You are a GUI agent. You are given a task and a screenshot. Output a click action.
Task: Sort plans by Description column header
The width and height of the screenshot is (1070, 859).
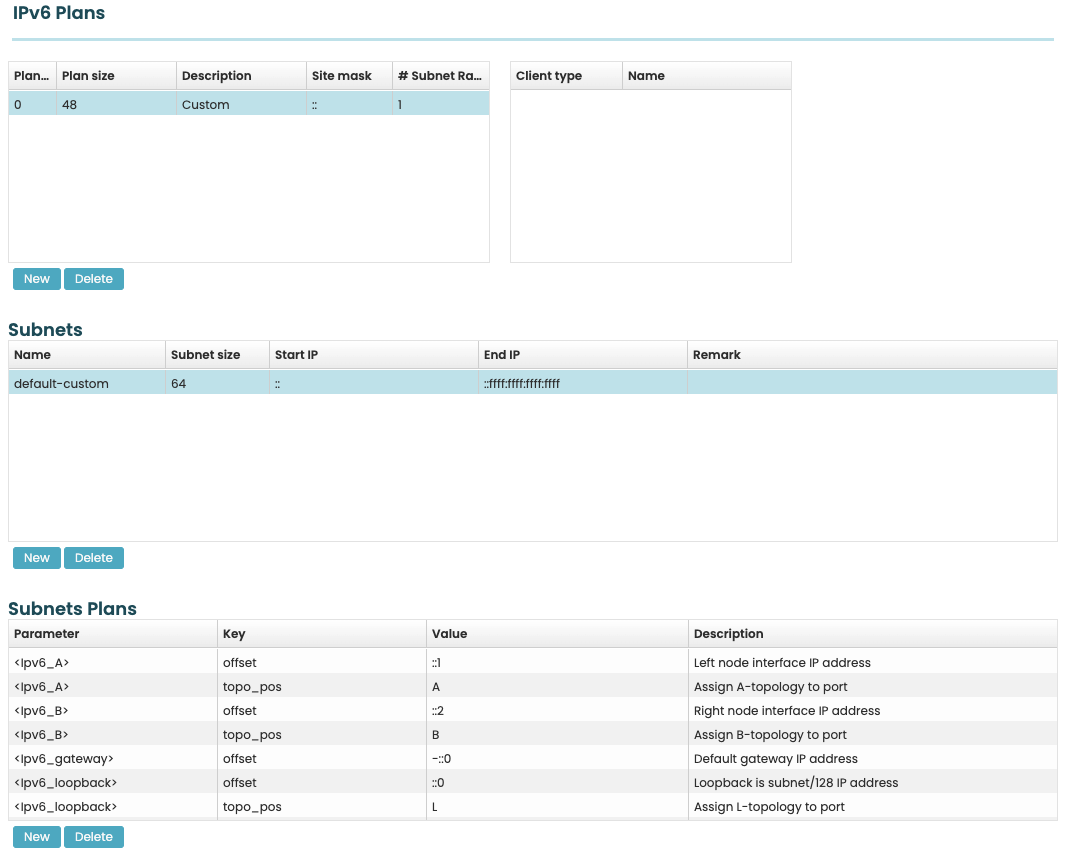click(241, 76)
